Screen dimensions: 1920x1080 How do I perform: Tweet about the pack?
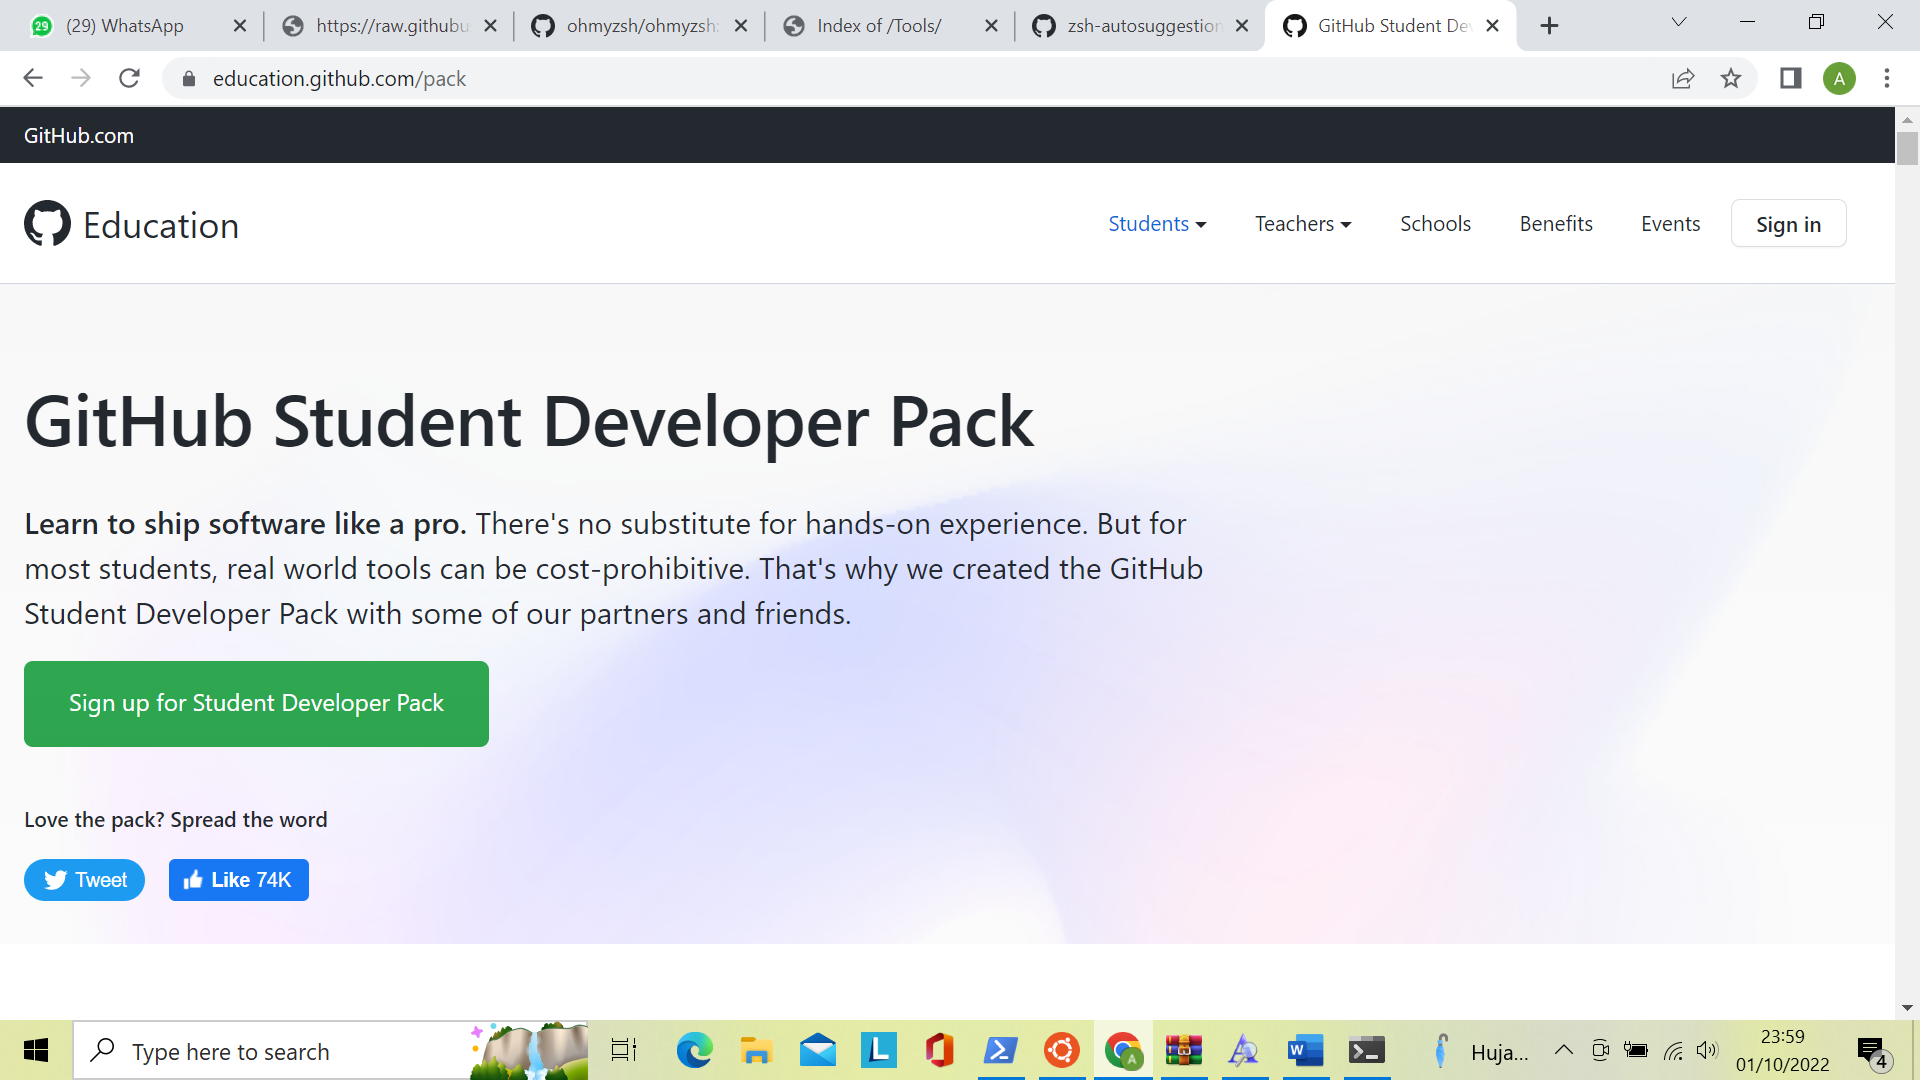[x=84, y=880]
